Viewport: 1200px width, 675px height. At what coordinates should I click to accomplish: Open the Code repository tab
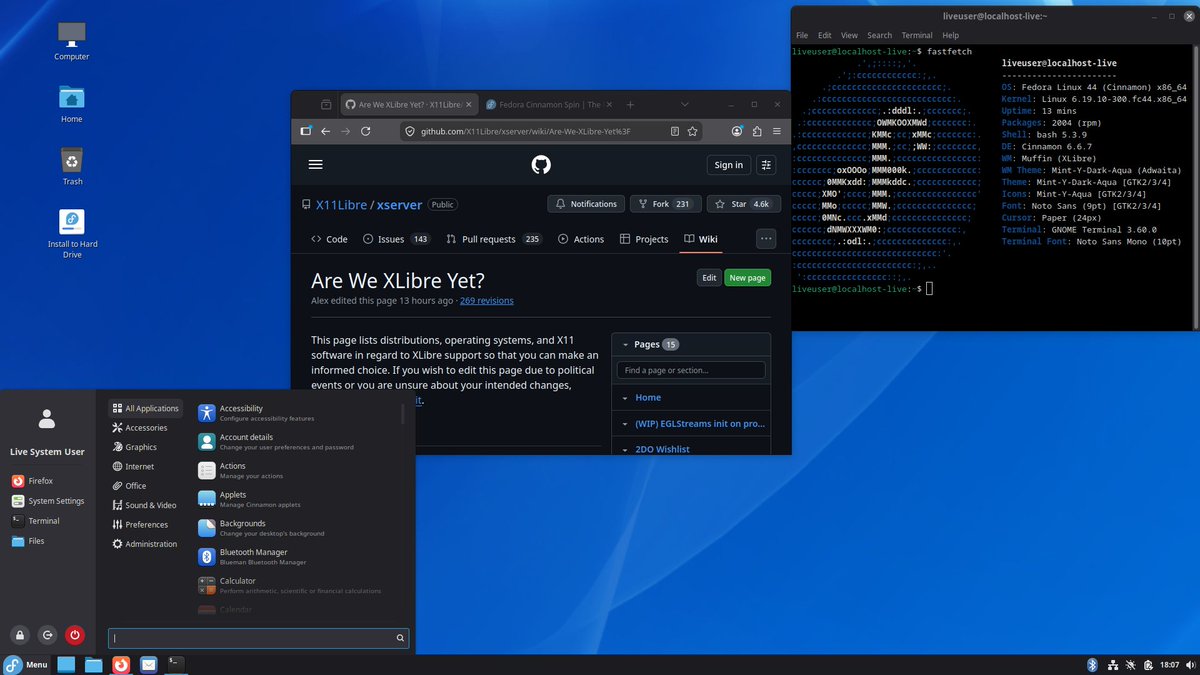pos(329,239)
